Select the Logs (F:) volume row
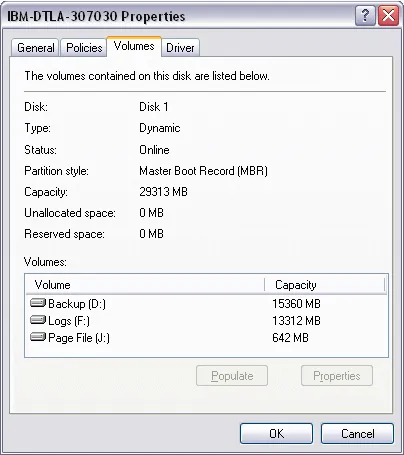Image resolution: width=404 pixels, height=455 pixels. pos(206,321)
